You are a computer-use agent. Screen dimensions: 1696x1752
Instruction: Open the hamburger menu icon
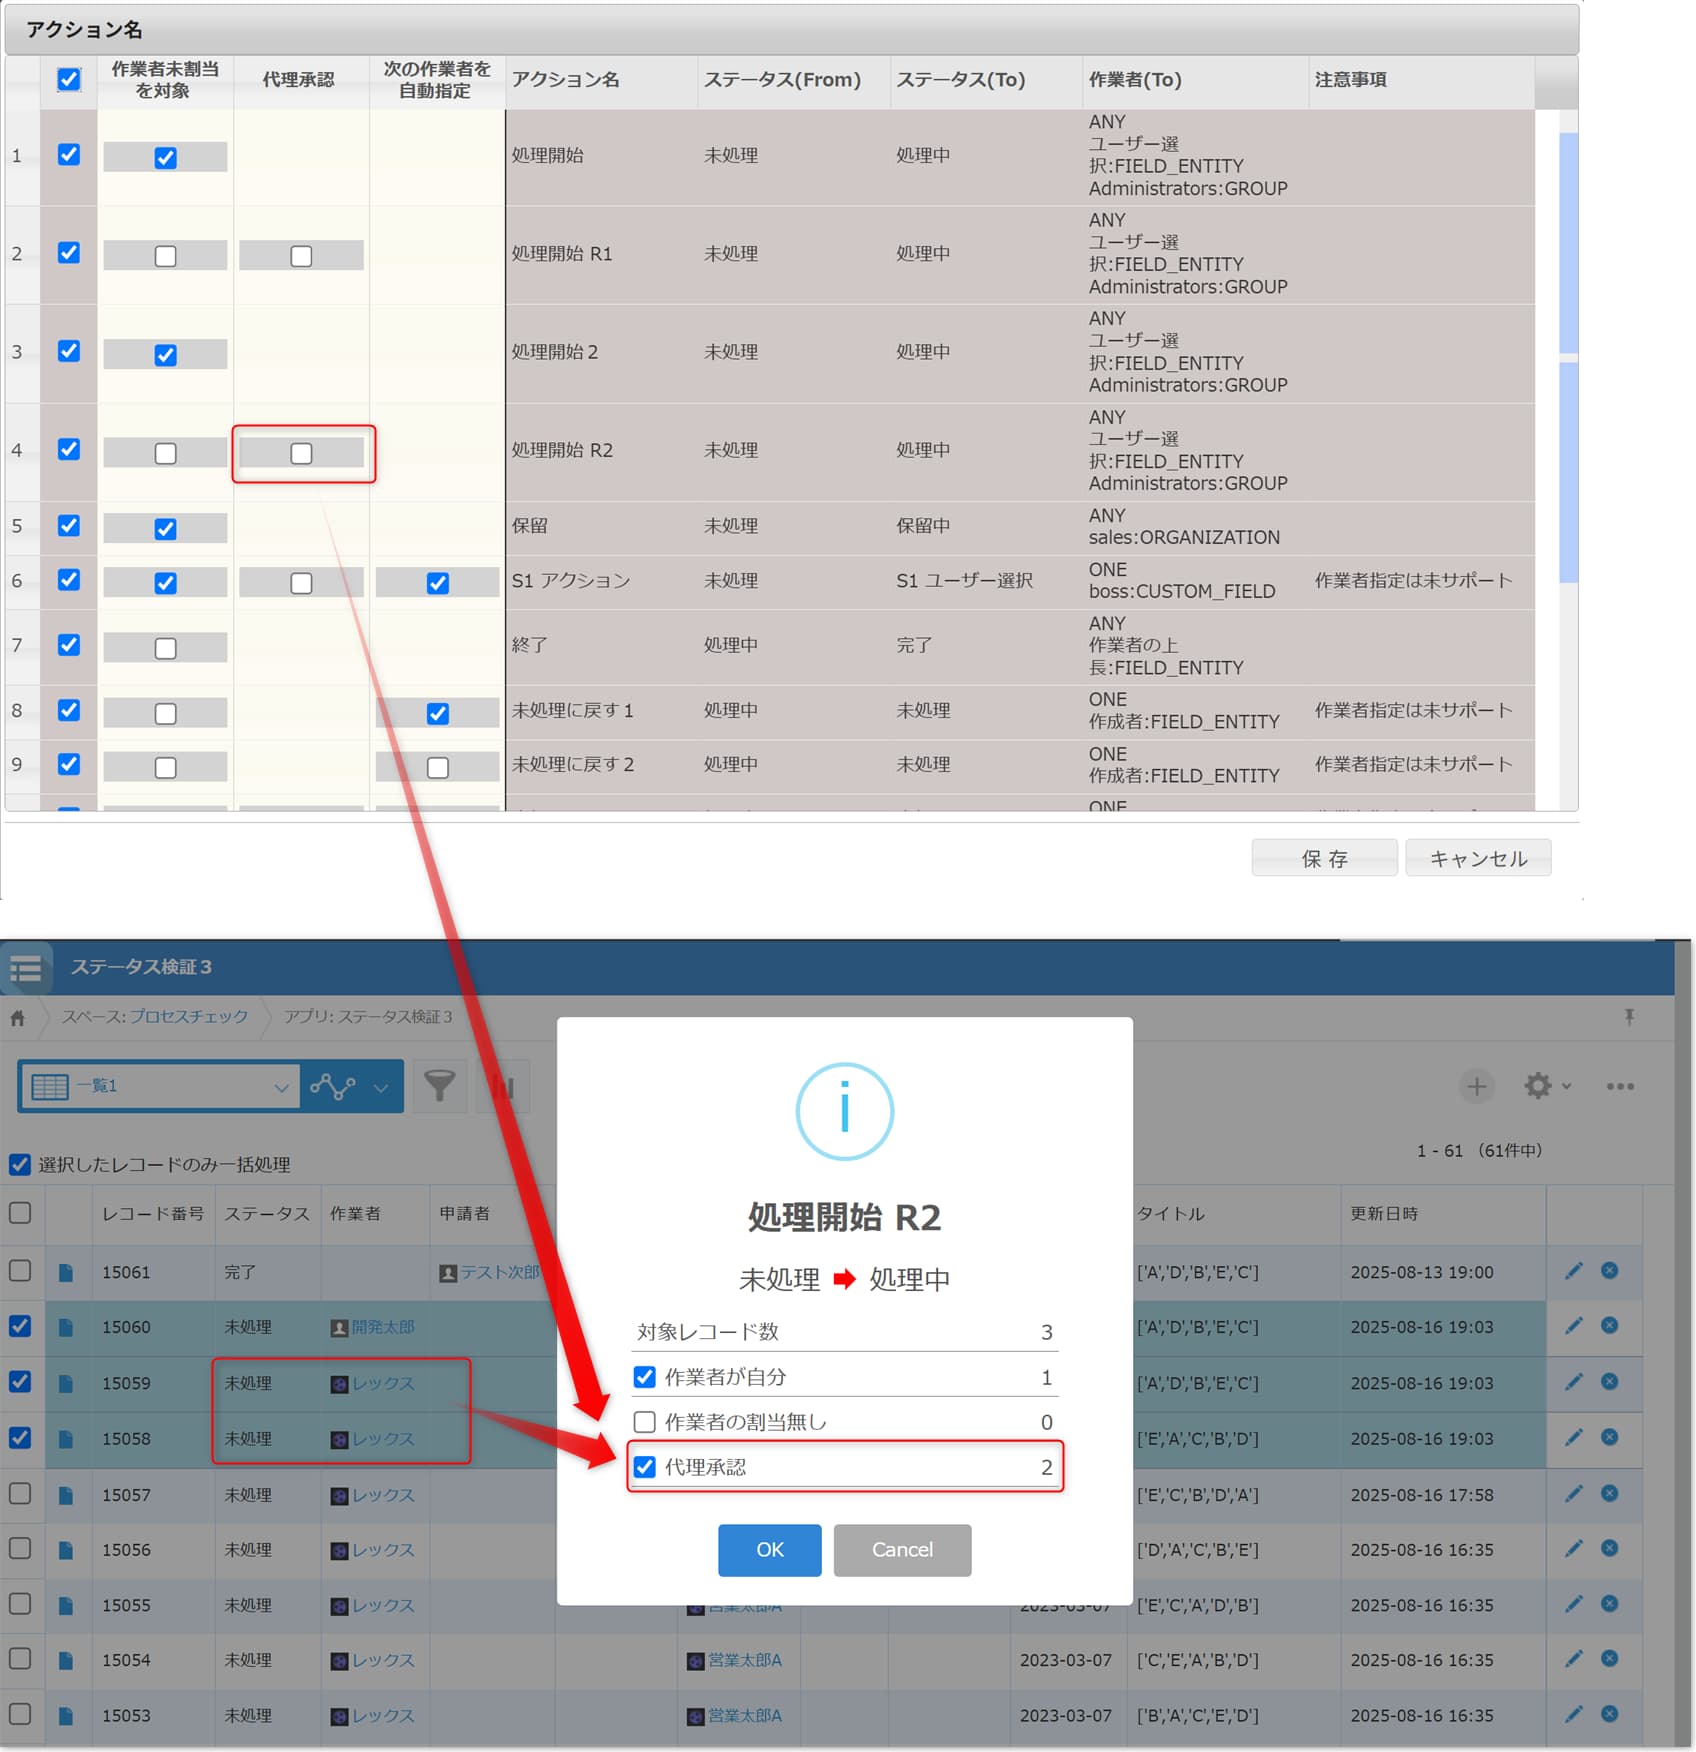coord(26,968)
